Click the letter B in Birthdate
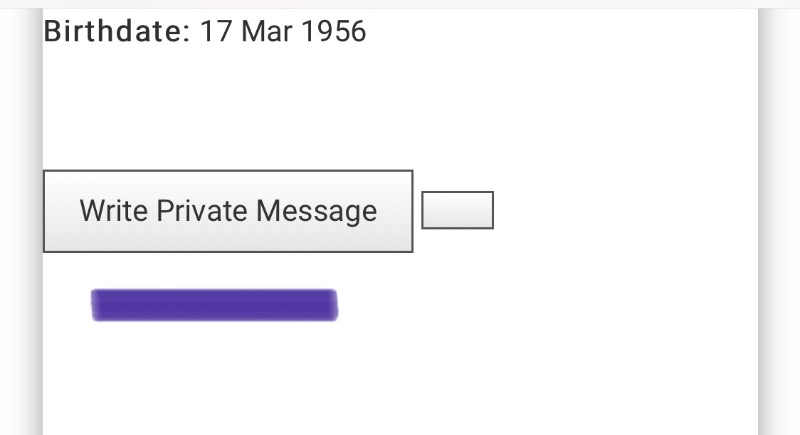 (53, 32)
